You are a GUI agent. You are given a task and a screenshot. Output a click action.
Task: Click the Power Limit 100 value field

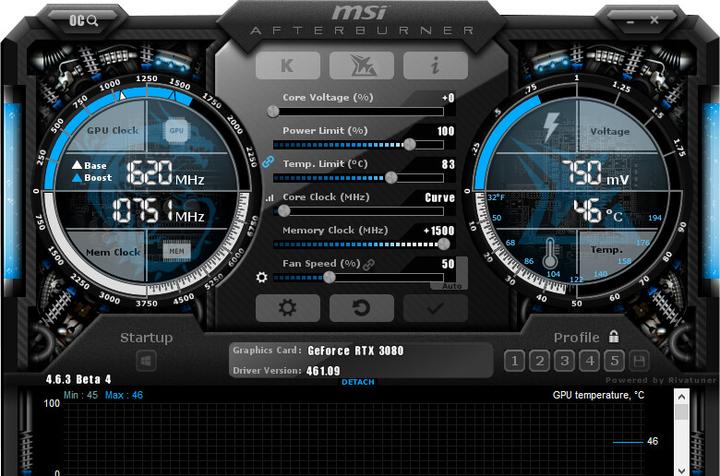(445, 131)
